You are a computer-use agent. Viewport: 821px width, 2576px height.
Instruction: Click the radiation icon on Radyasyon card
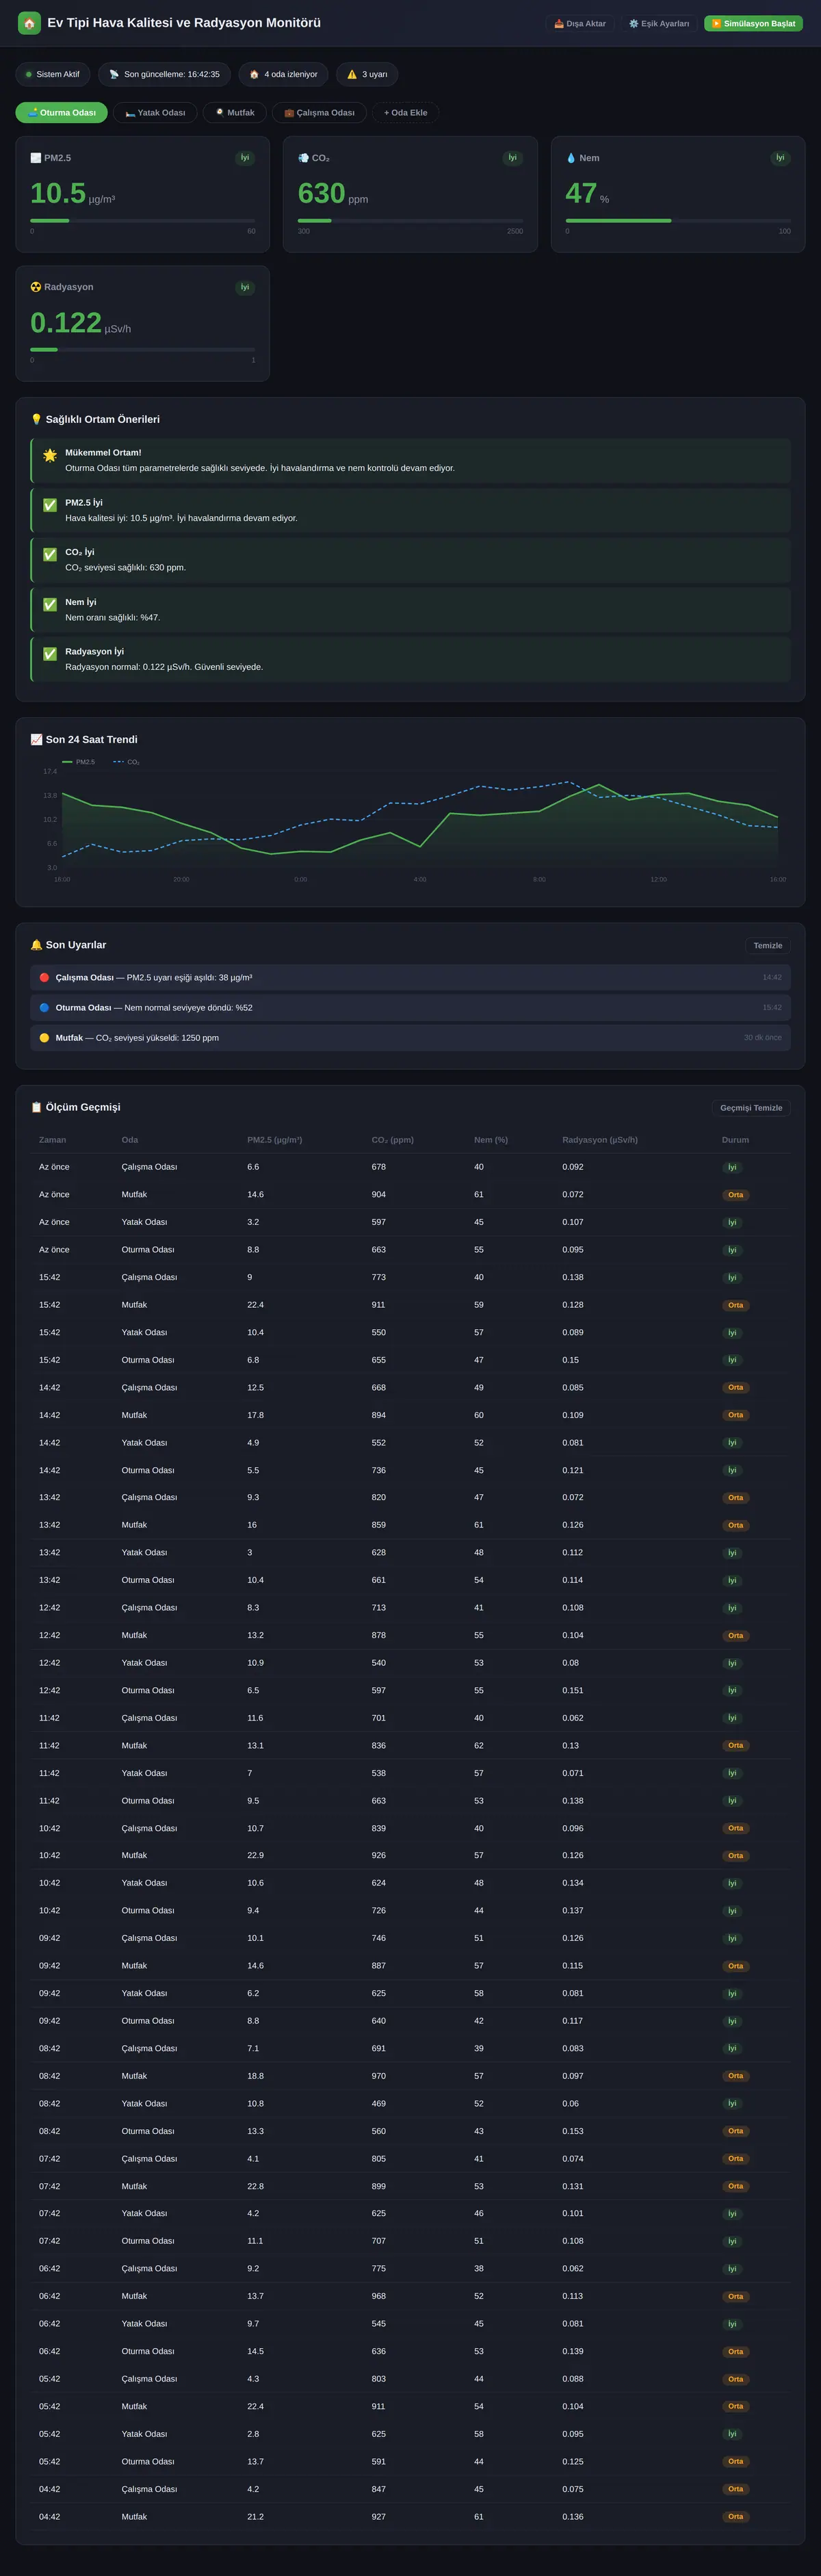point(36,287)
